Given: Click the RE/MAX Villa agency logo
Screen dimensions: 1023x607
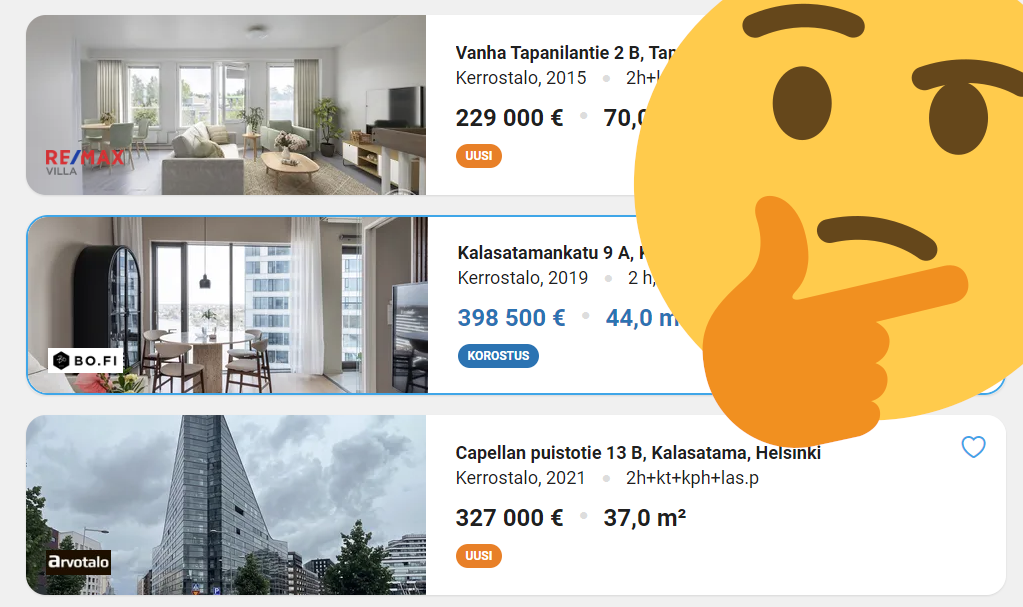Looking at the screenshot, I should click(84, 162).
